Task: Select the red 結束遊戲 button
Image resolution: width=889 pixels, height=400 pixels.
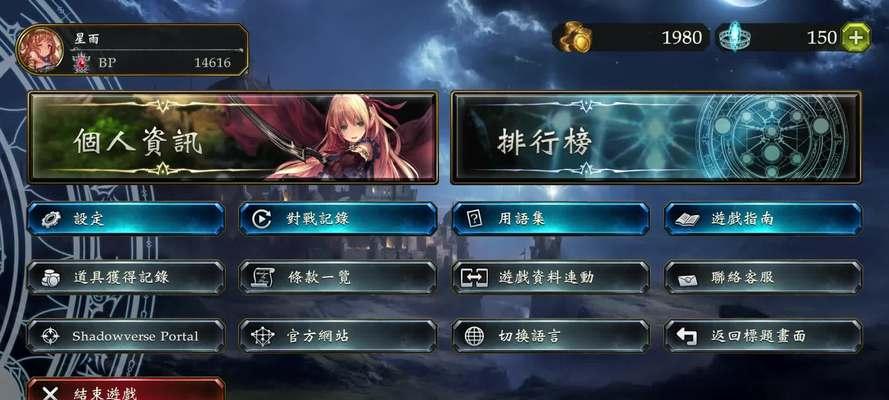Action: pyautogui.click(x=125, y=389)
